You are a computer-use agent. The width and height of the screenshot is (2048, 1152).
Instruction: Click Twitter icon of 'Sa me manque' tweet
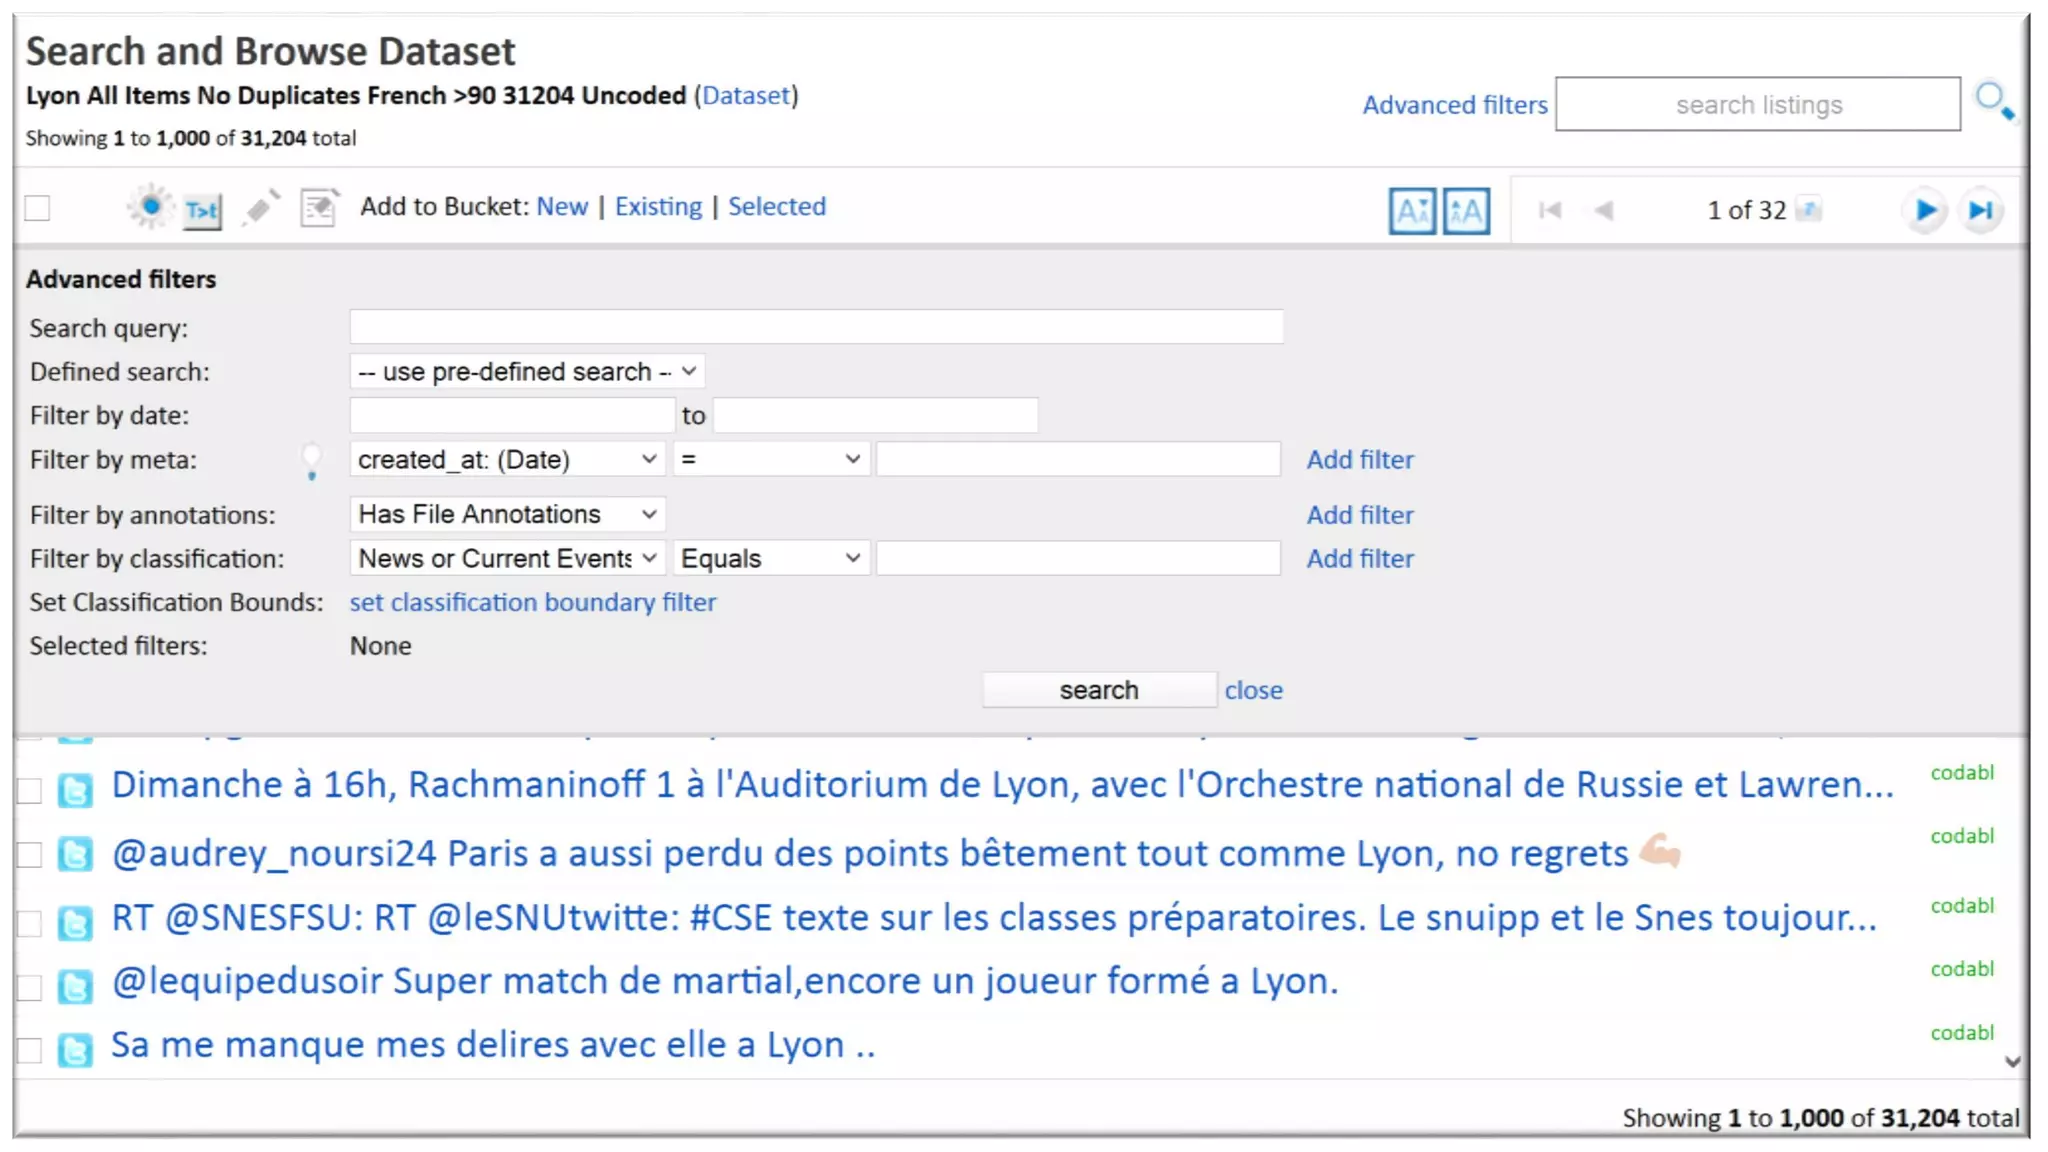75,1051
